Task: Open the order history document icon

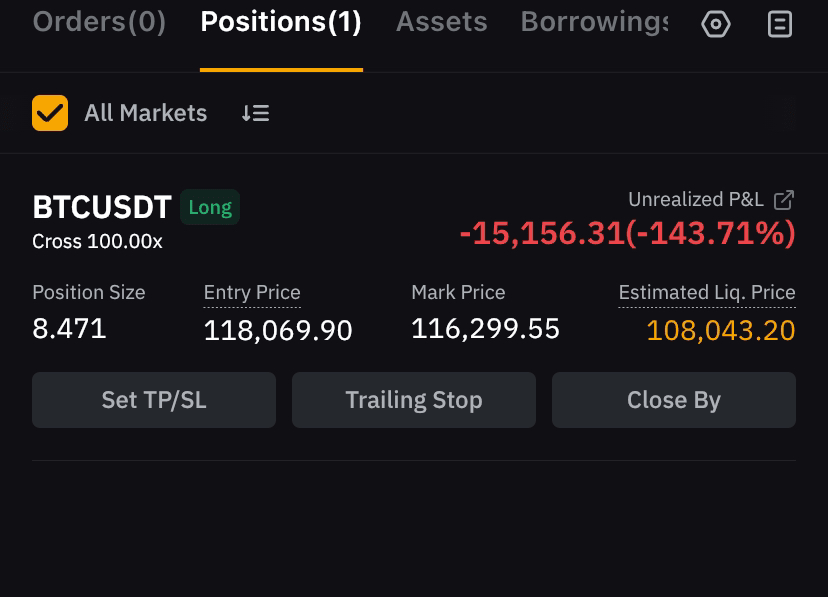Action: 779,24
